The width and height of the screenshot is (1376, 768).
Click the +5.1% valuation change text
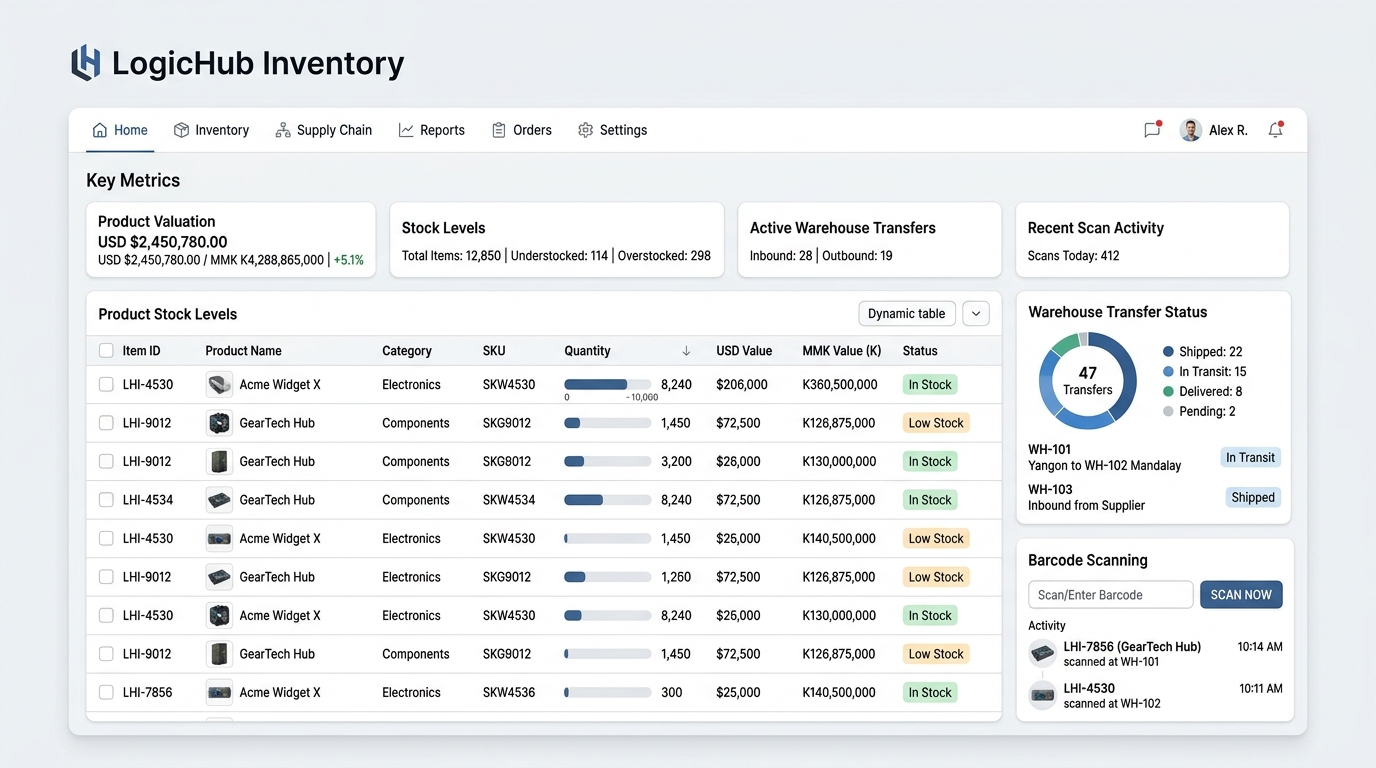click(349, 260)
